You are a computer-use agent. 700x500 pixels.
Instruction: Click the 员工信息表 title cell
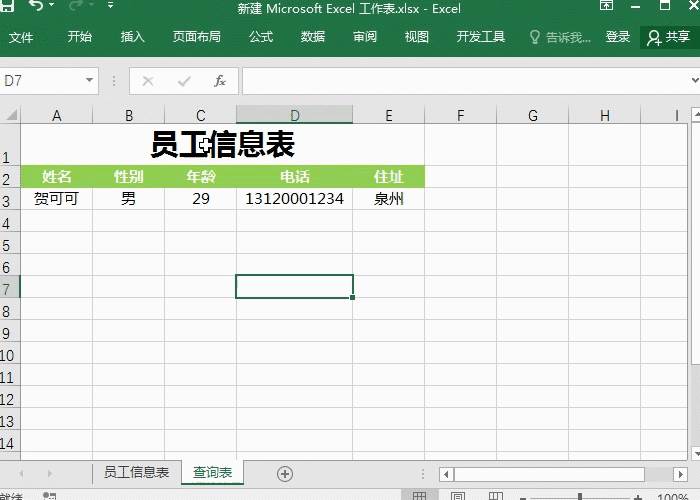[222, 145]
